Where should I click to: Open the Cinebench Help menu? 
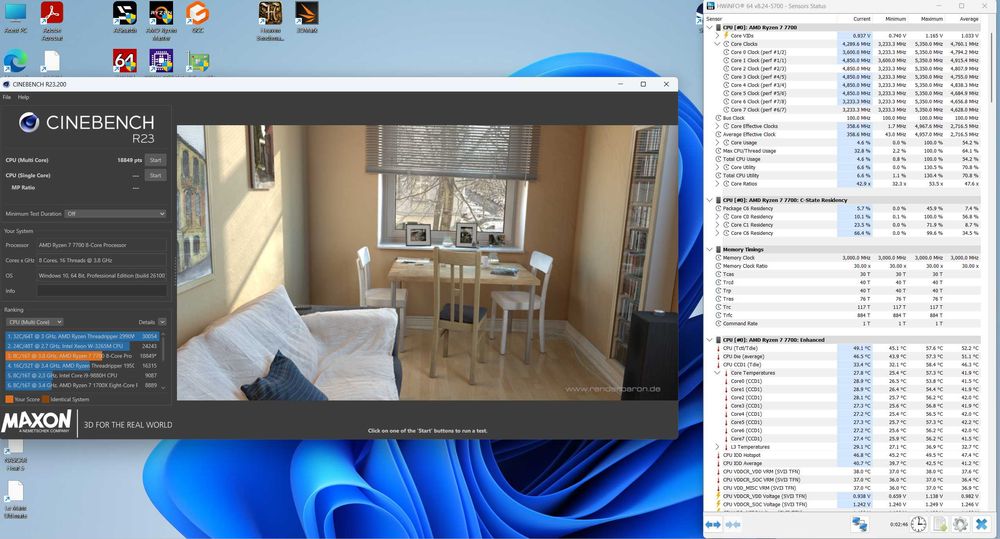pos(24,98)
